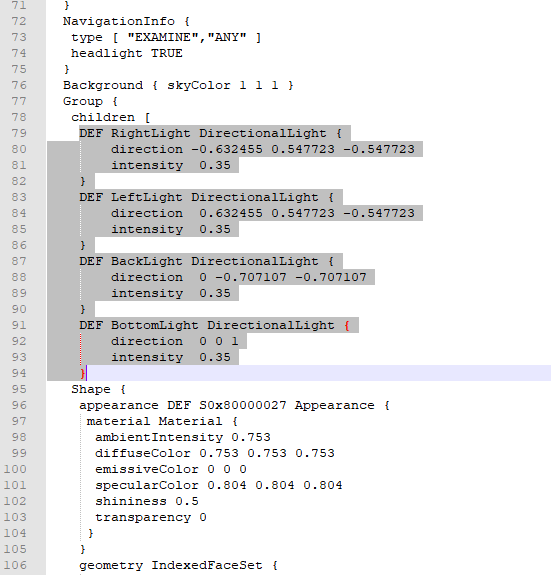The height and width of the screenshot is (575, 551).
Task: Click line number 100 in margin
Action: click(15, 469)
